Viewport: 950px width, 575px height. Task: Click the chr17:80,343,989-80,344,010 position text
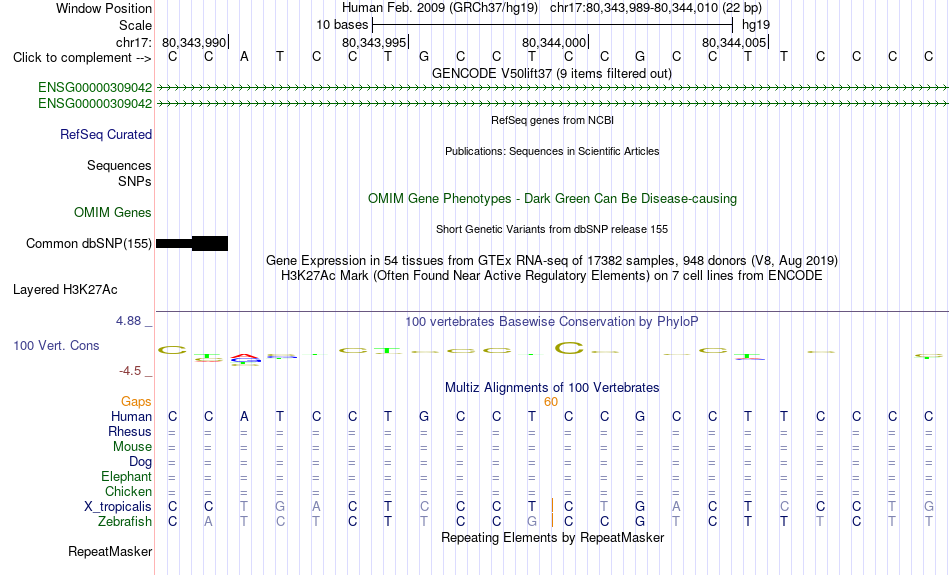pyautogui.click(x=656, y=8)
